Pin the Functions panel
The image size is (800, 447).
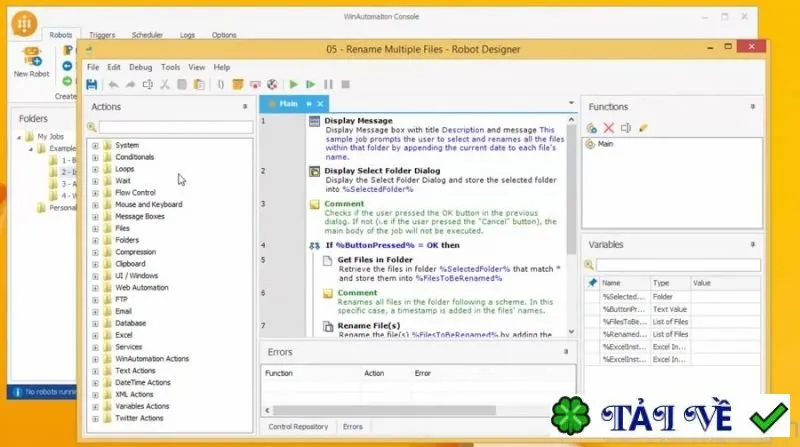[x=753, y=107]
